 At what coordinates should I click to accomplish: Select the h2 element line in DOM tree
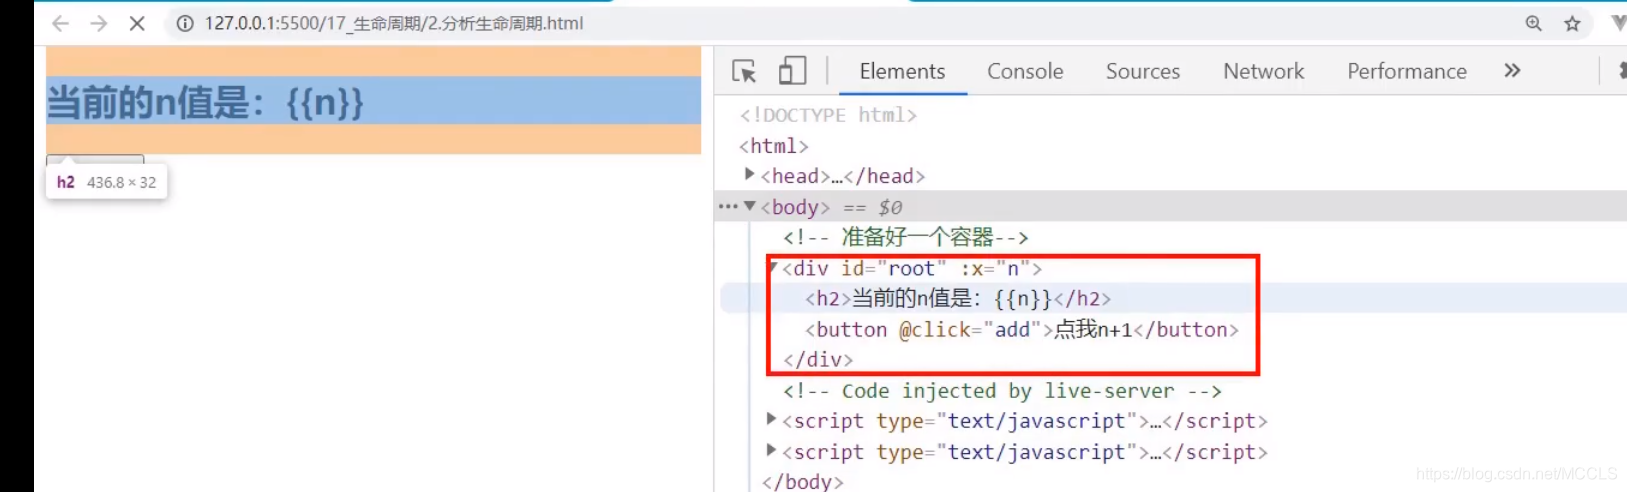coord(958,298)
